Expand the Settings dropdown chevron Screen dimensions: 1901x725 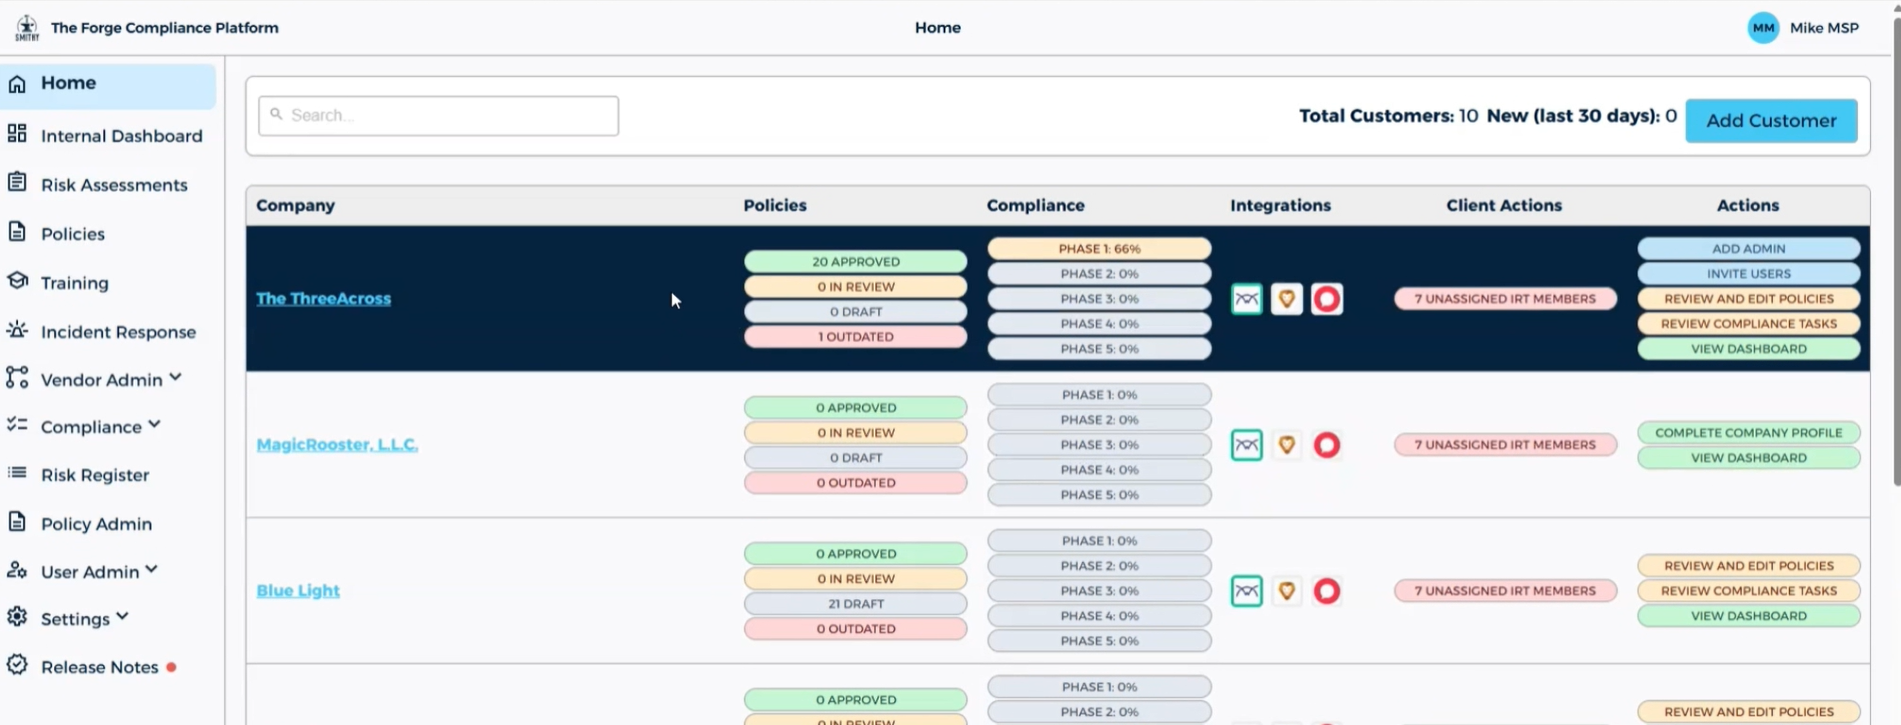pos(122,617)
